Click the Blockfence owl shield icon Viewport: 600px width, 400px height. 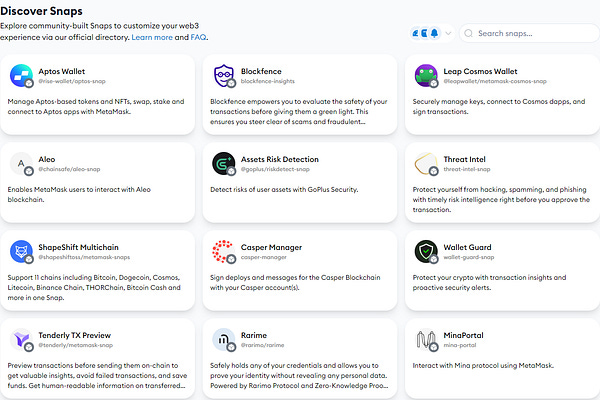[x=224, y=75]
